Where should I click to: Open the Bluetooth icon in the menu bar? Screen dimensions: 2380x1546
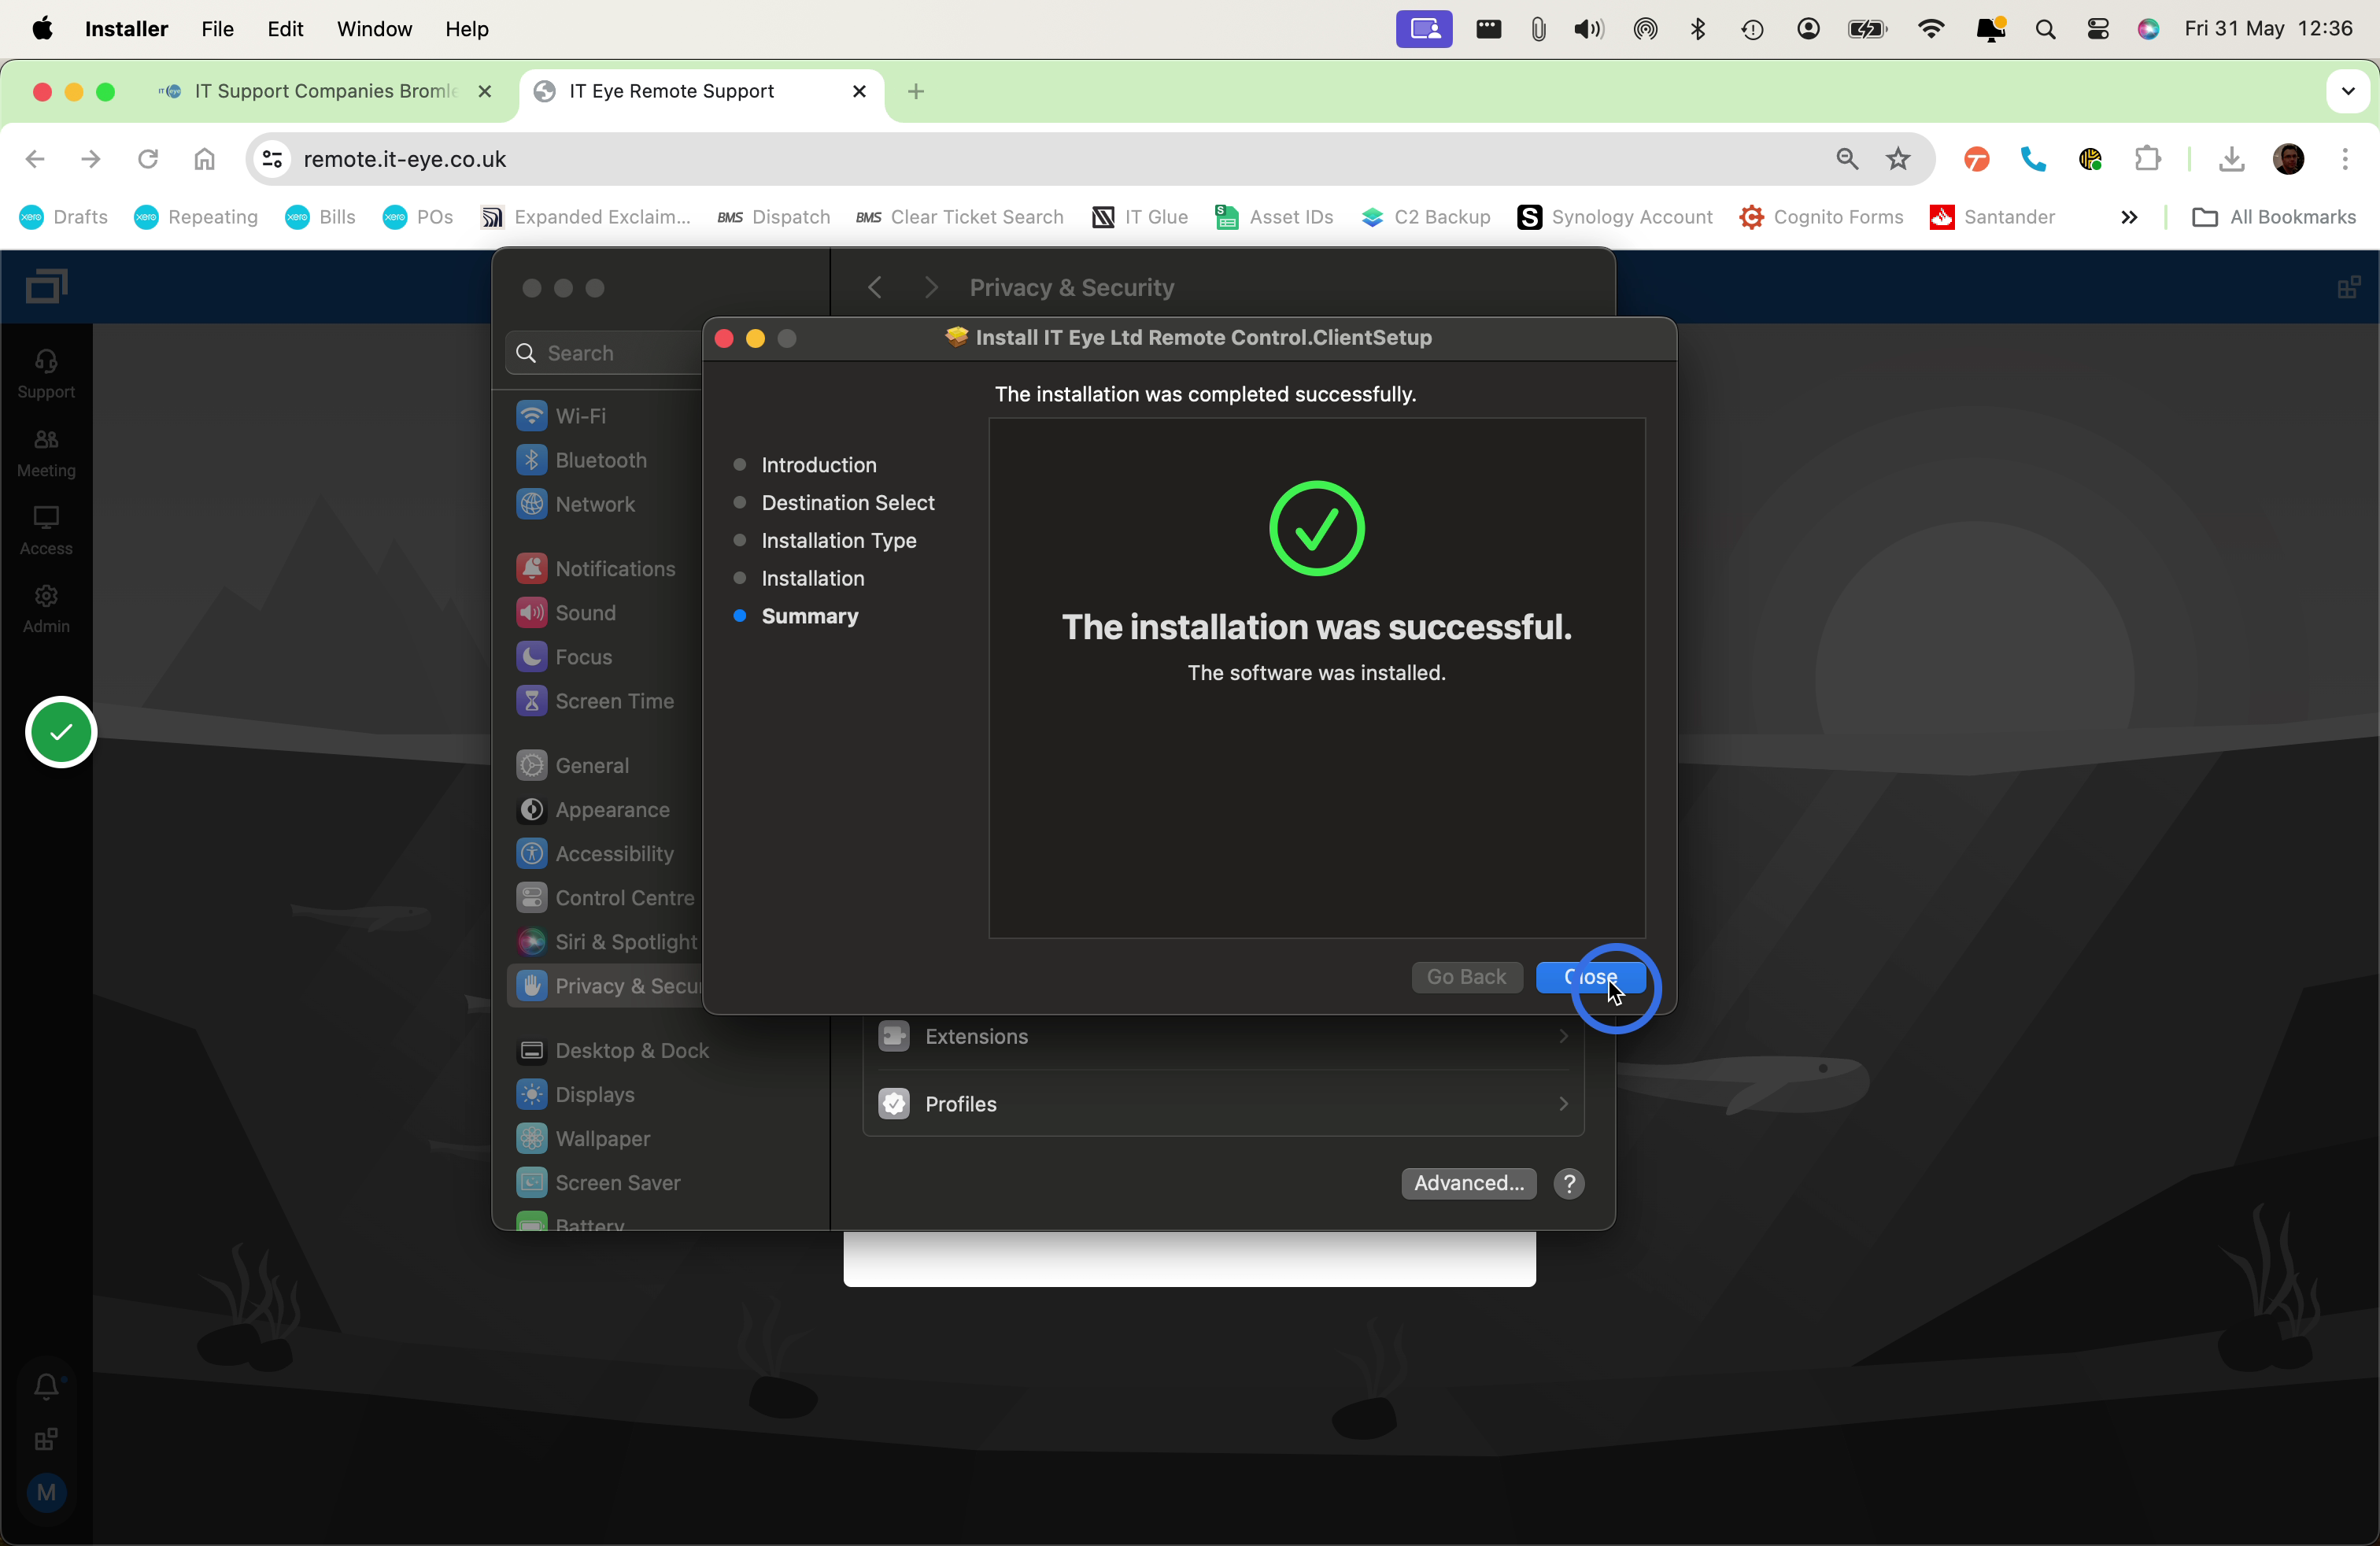pos(1698,29)
